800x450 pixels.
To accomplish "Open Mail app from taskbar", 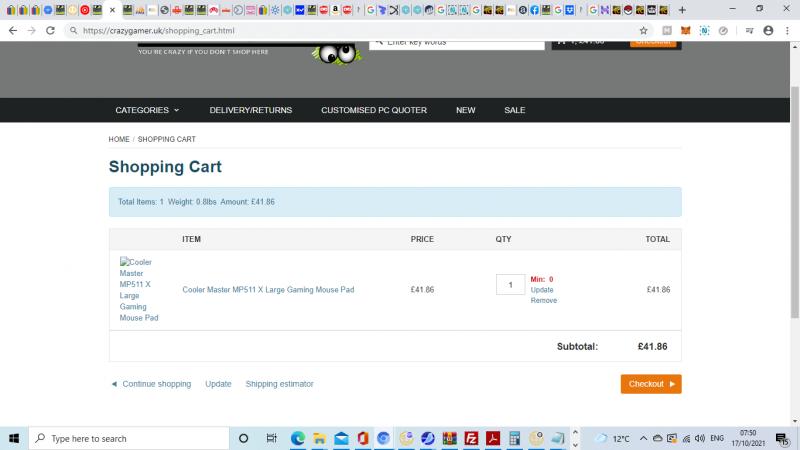I will click(x=341, y=438).
